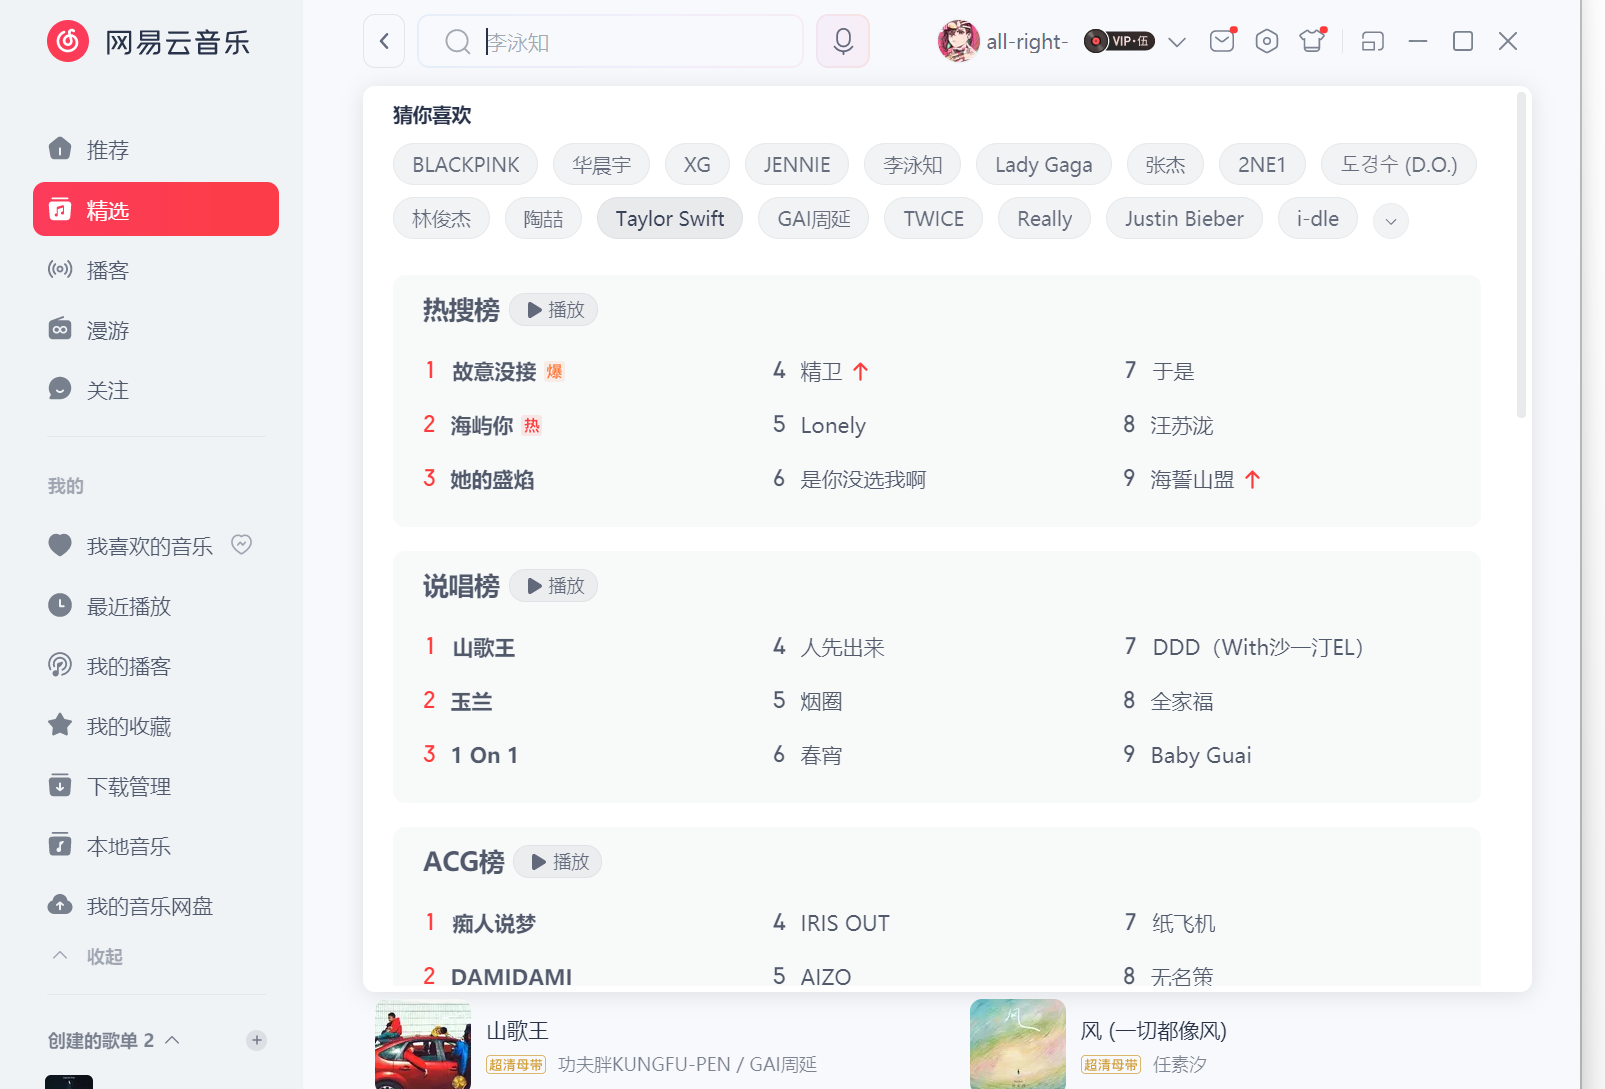Switch to mini player mode icon
This screenshot has height=1089, width=1605.
[1372, 41]
